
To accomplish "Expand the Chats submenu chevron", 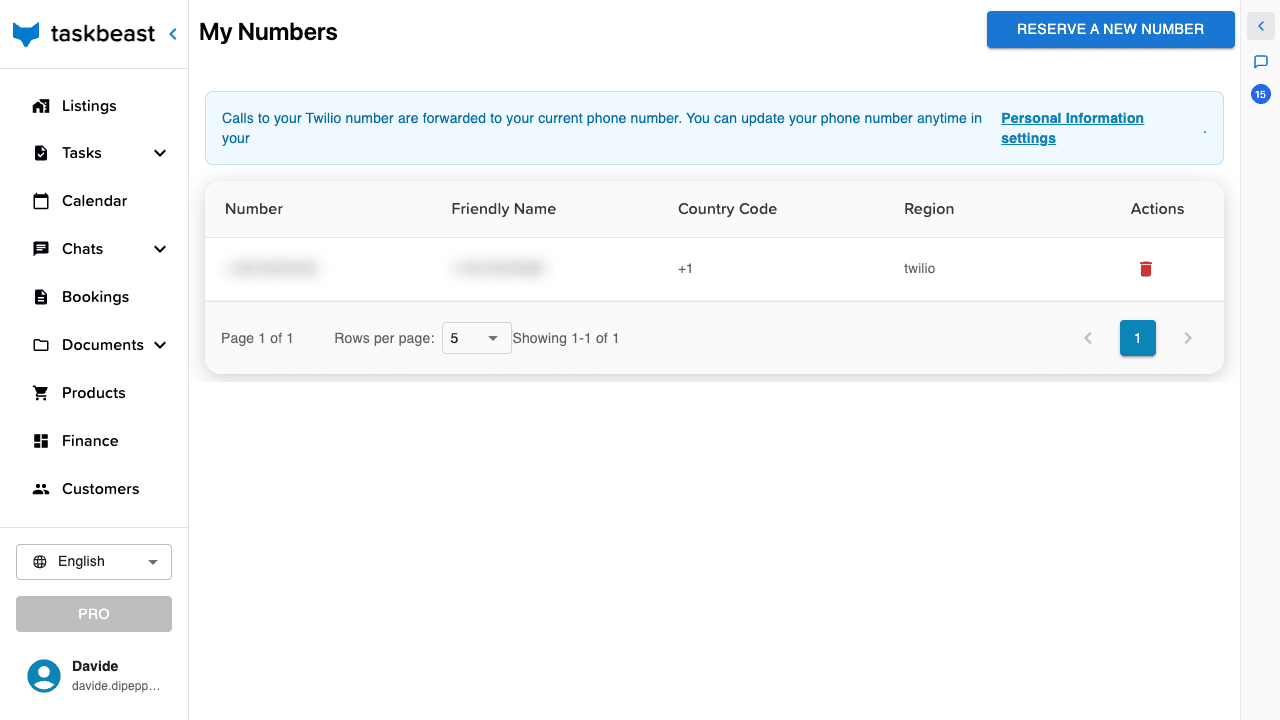I will pyautogui.click(x=160, y=249).
